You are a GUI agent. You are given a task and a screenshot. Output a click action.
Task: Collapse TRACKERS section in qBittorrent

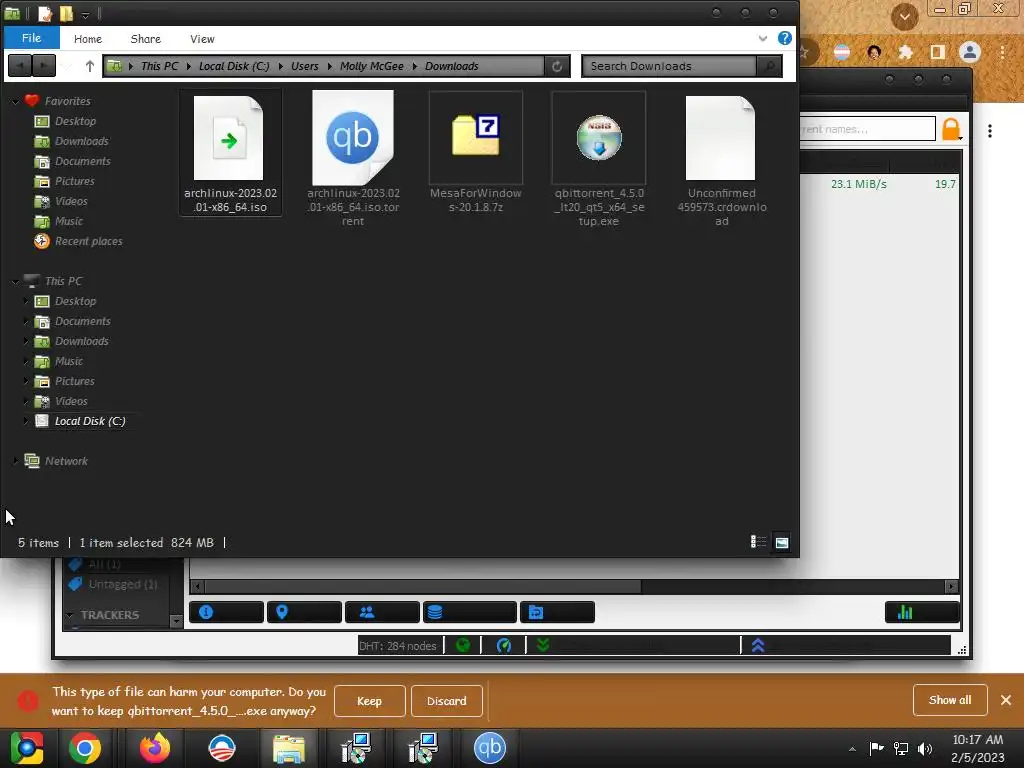[x=70, y=615]
